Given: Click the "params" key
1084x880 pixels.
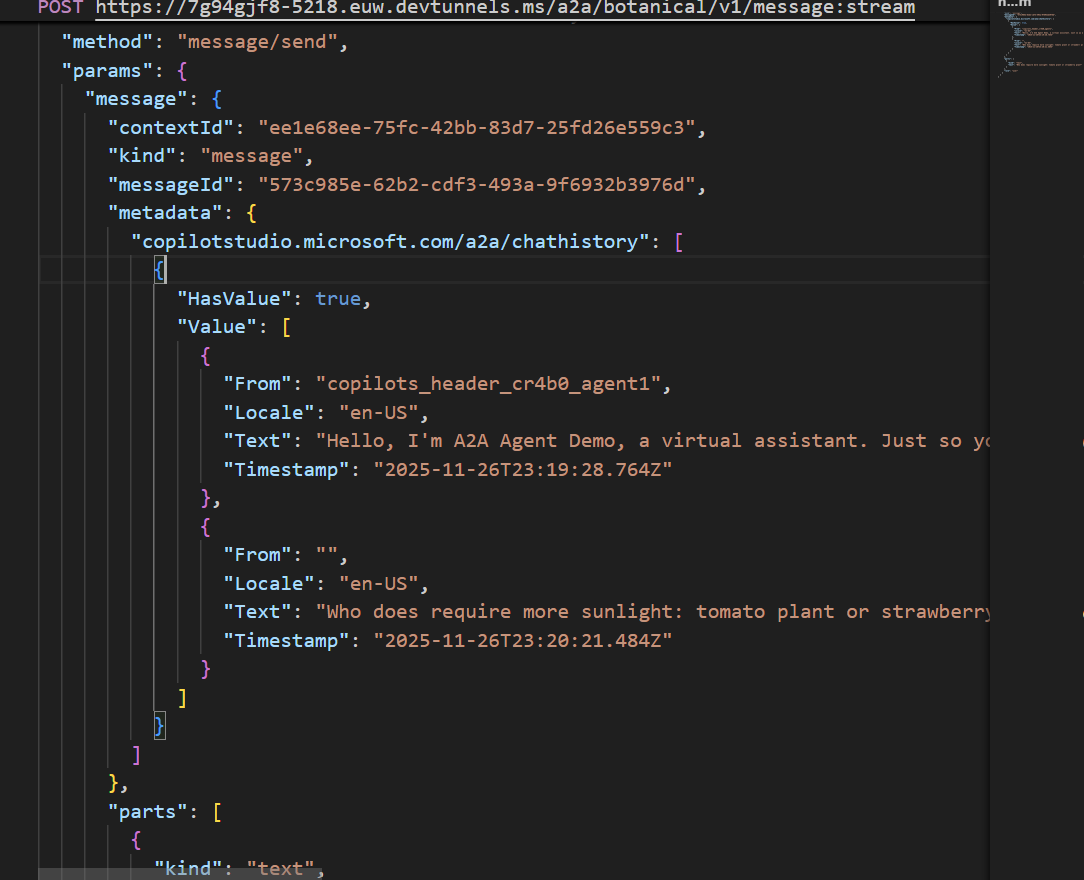Looking at the screenshot, I should [108, 71].
